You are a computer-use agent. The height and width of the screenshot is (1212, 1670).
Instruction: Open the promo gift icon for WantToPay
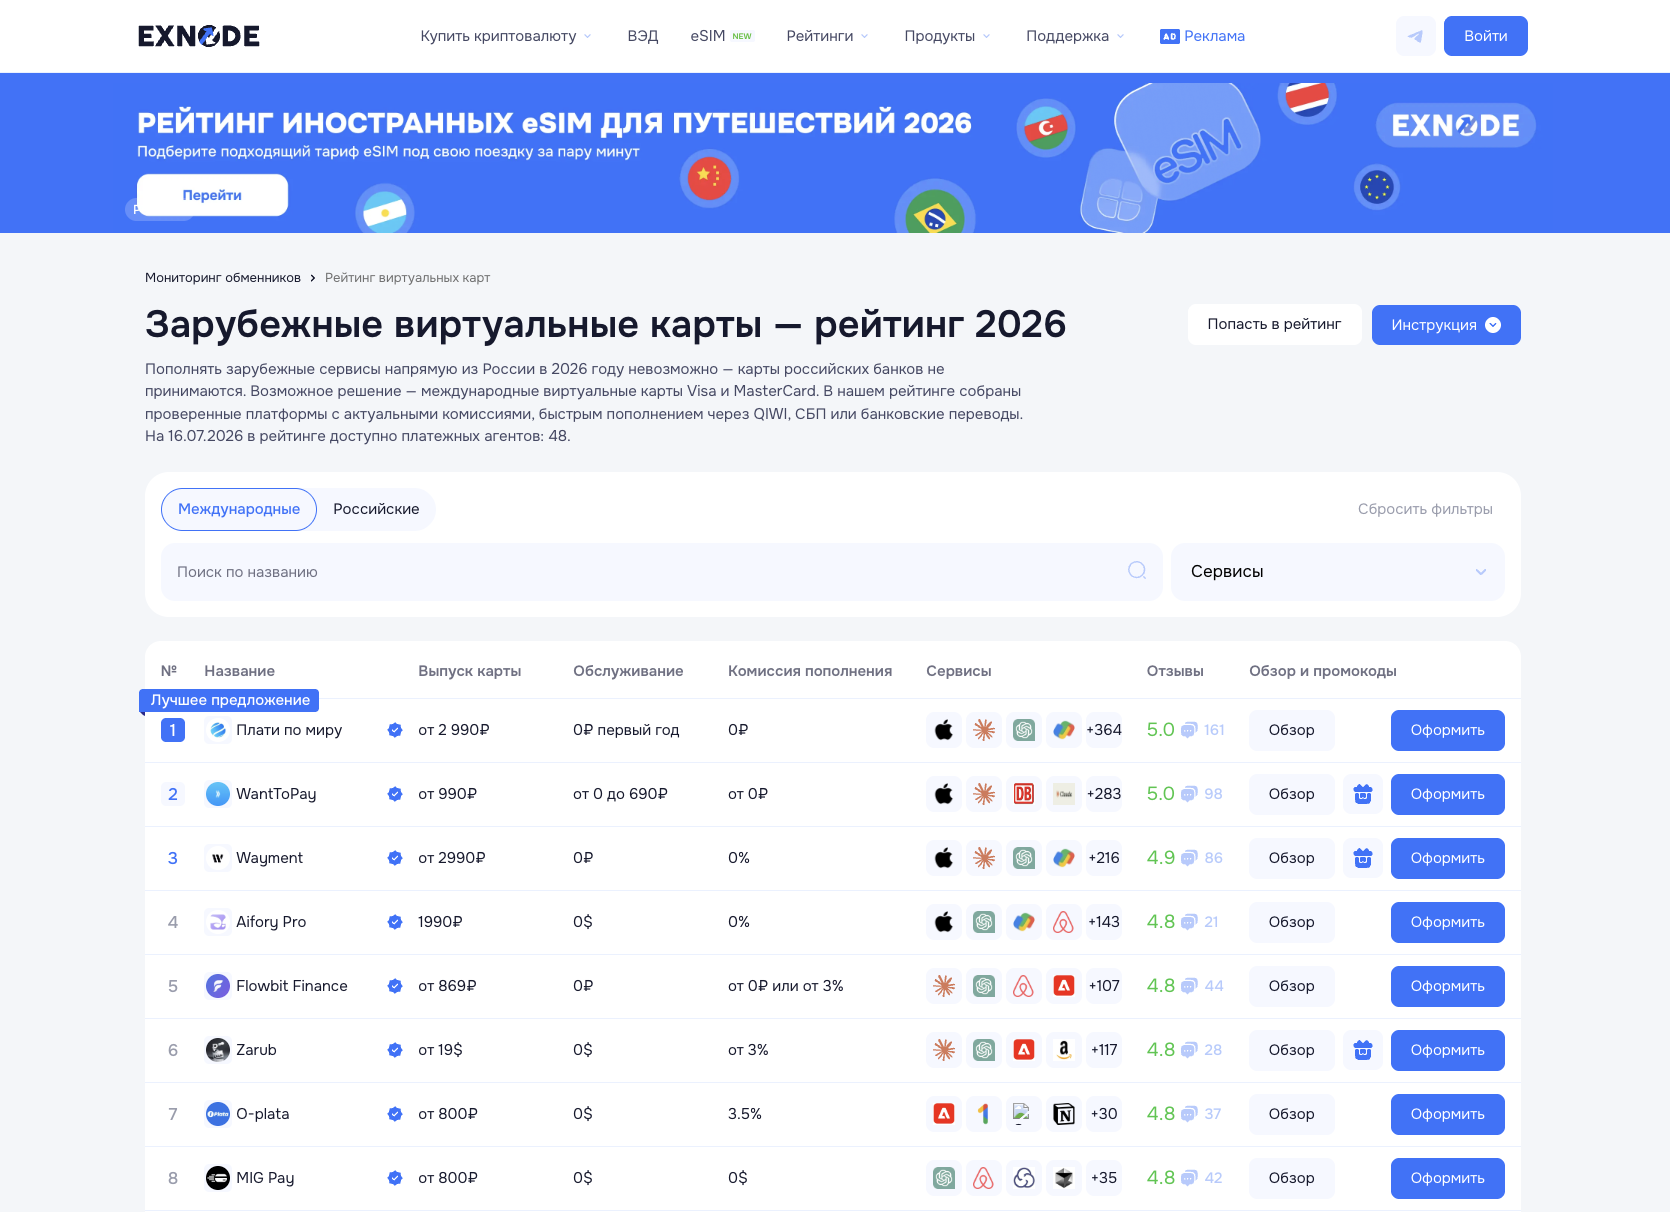coord(1363,794)
